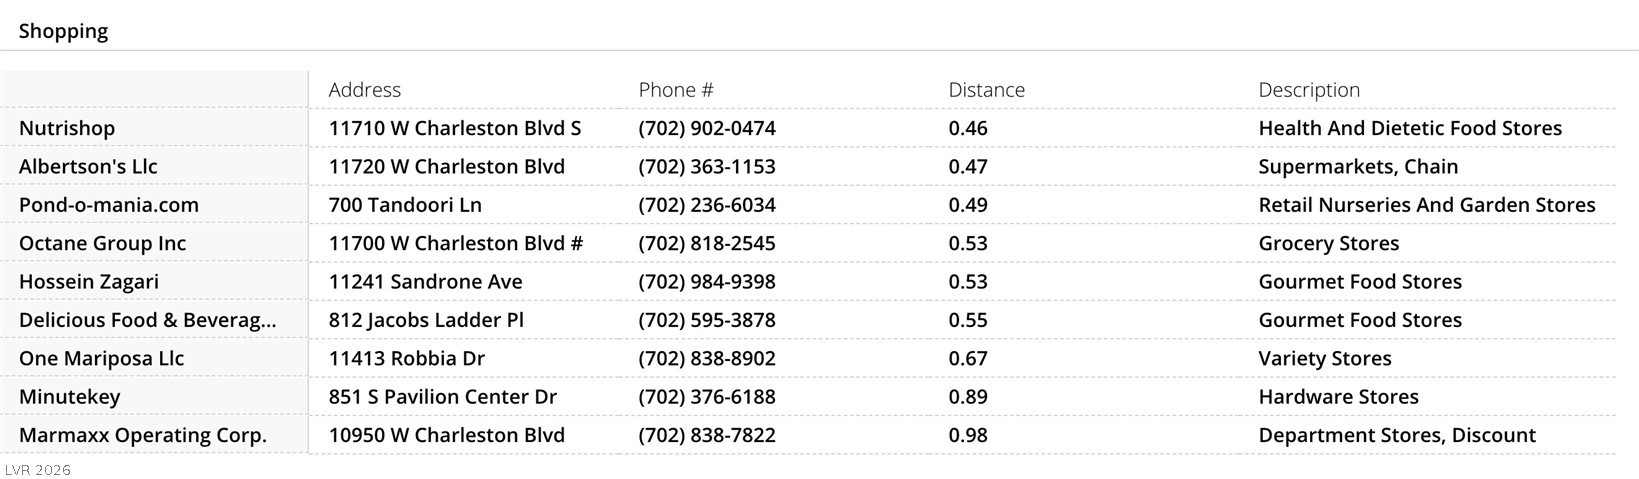1639x479 pixels.
Task: Click the 0.98 distance value
Action: pos(967,436)
